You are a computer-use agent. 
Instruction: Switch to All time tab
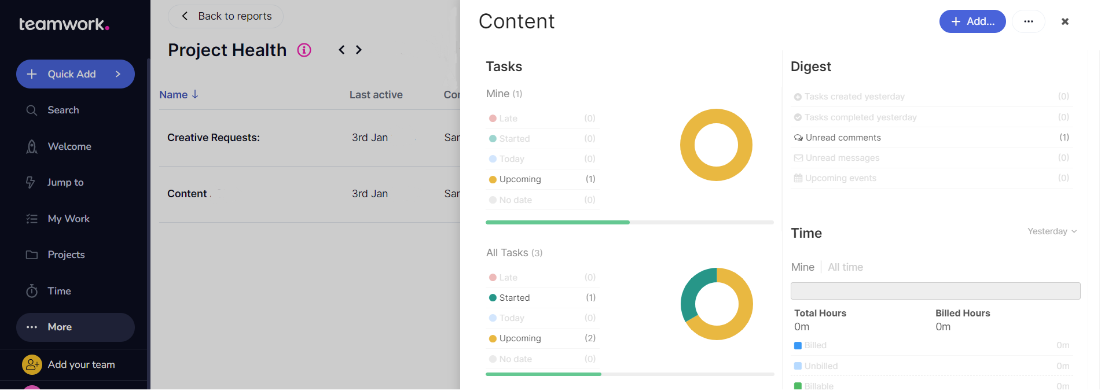pos(846,267)
